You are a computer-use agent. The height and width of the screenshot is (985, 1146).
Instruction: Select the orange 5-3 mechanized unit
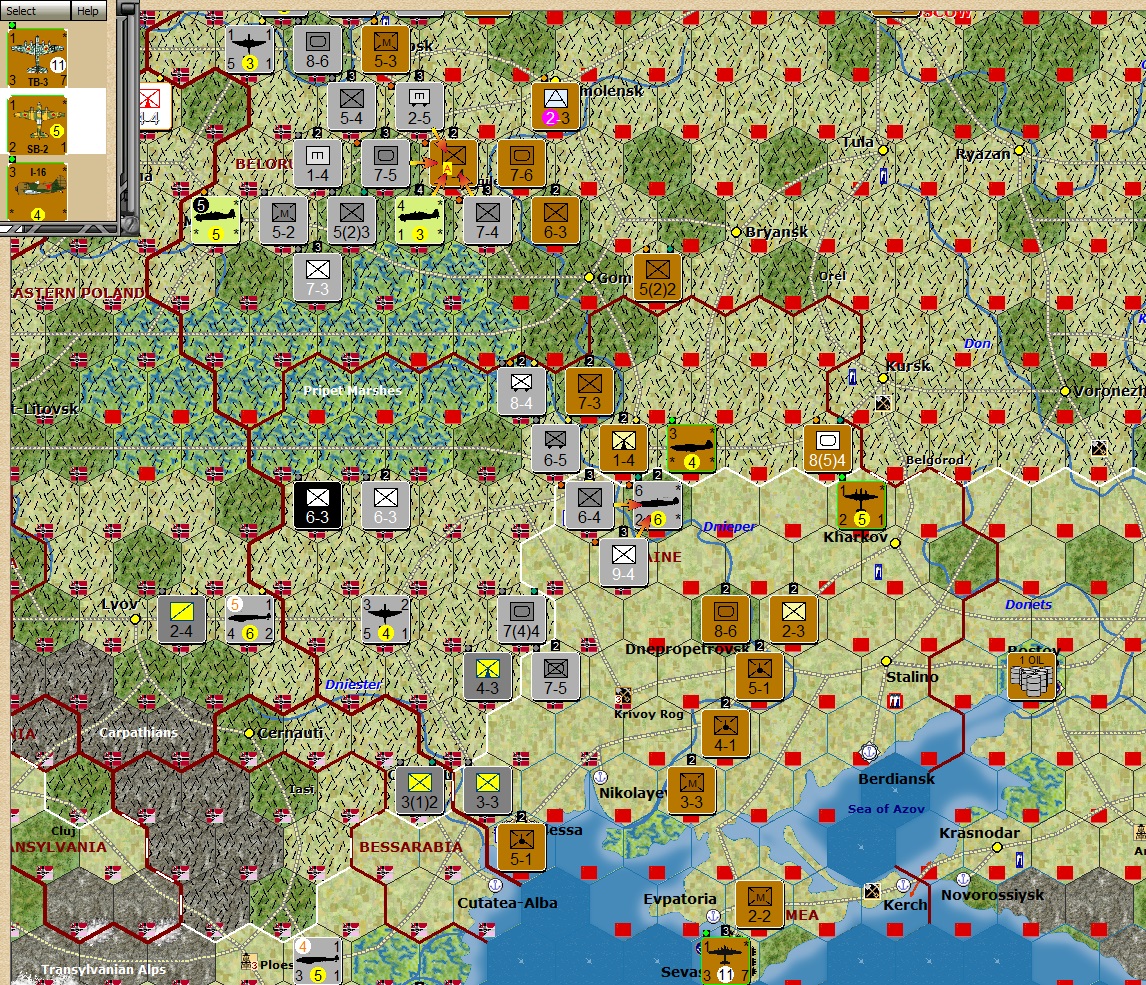click(x=385, y=49)
